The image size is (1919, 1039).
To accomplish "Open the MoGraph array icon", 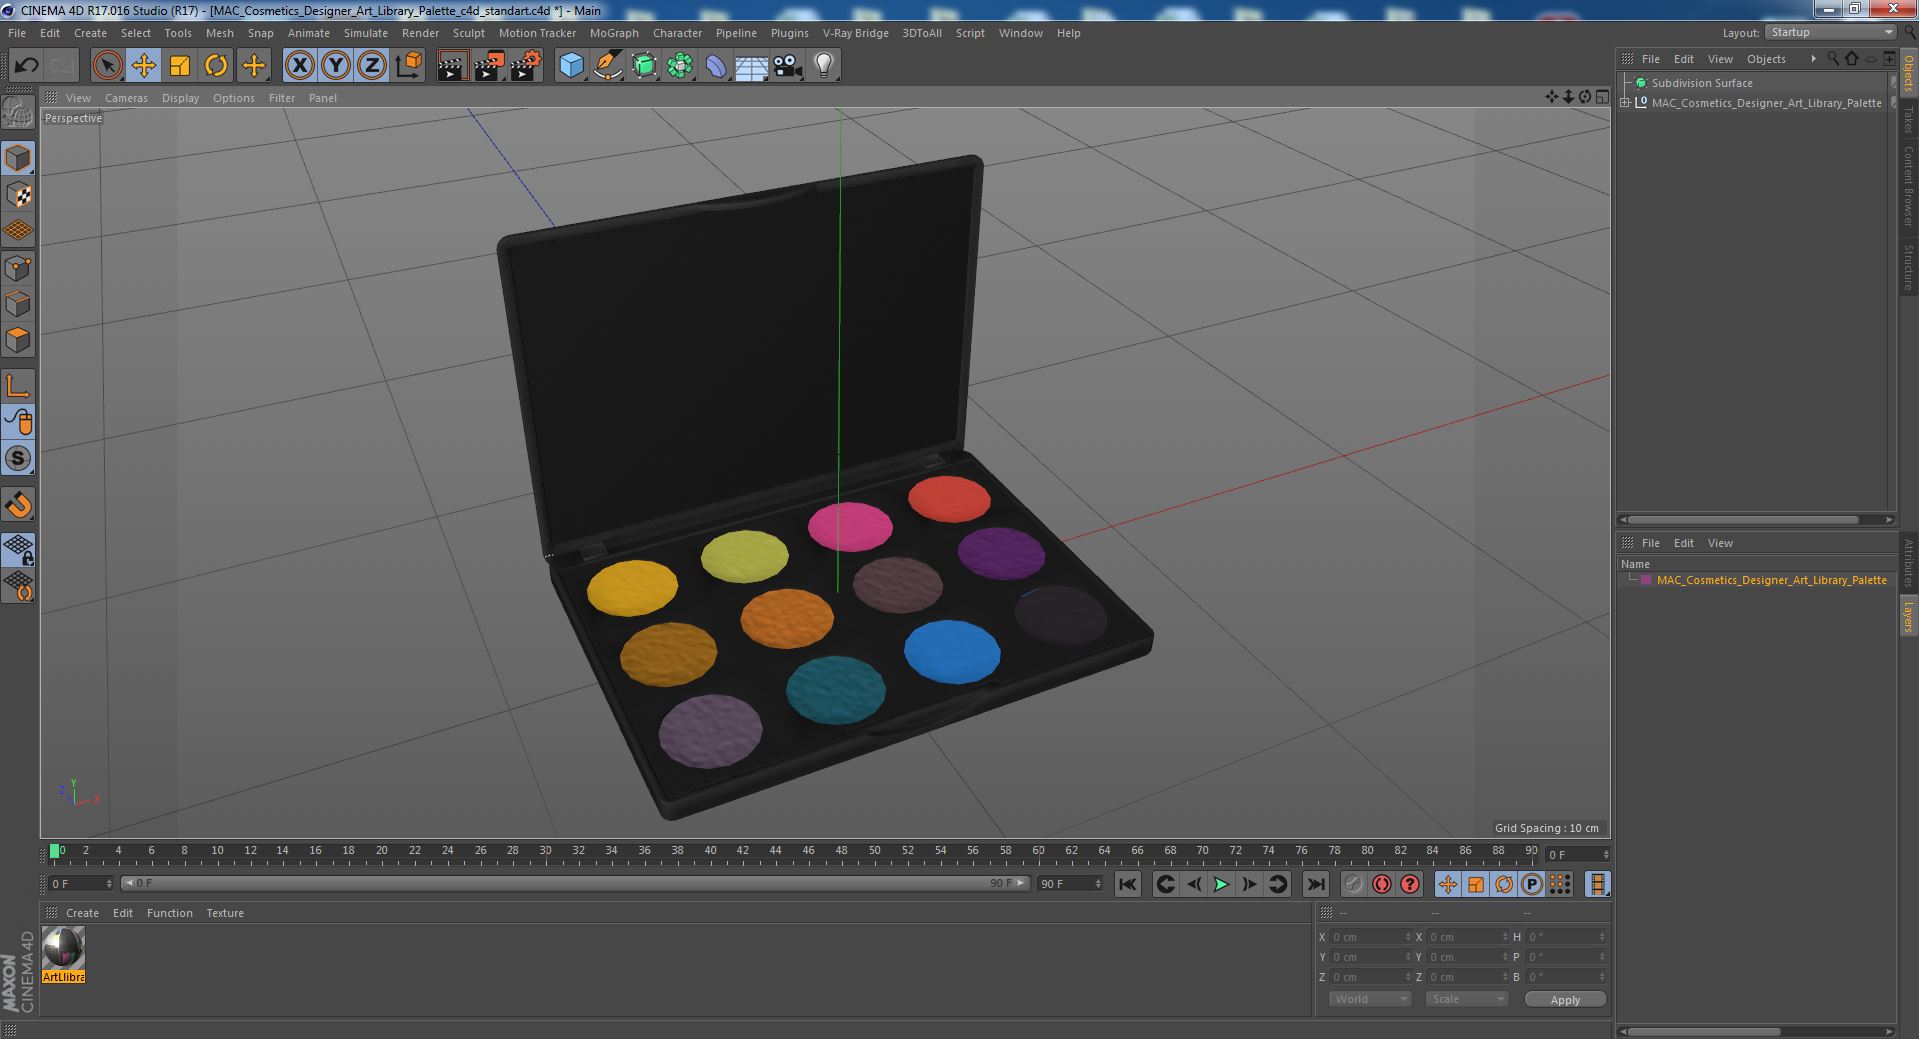I will coord(680,66).
